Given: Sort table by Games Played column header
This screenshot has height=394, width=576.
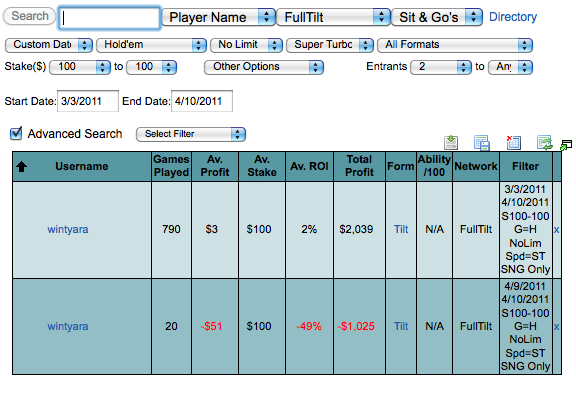Looking at the screenshot, I should click(x=171, y=166).
